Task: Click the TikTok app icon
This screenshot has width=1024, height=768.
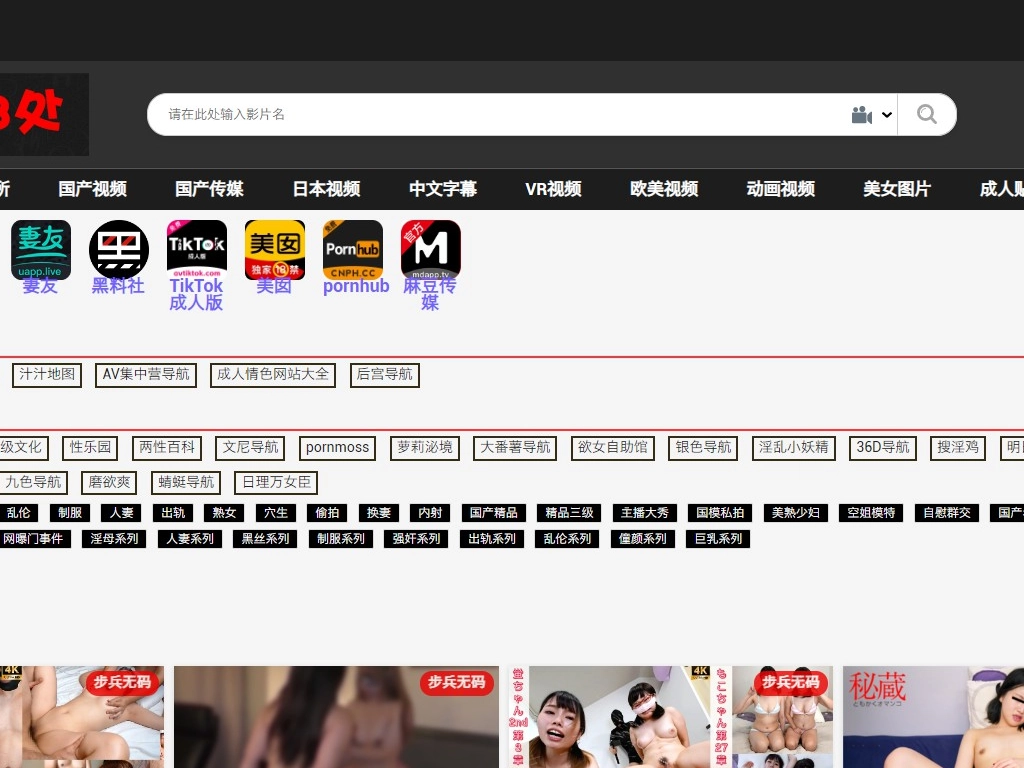Action: [197, 250]
